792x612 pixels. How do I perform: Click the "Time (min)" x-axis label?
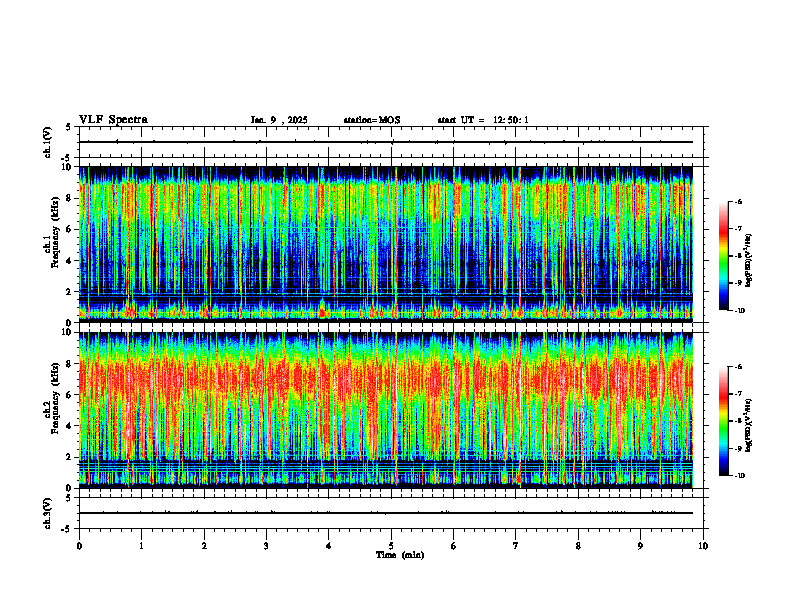click(x=400, y=555)
